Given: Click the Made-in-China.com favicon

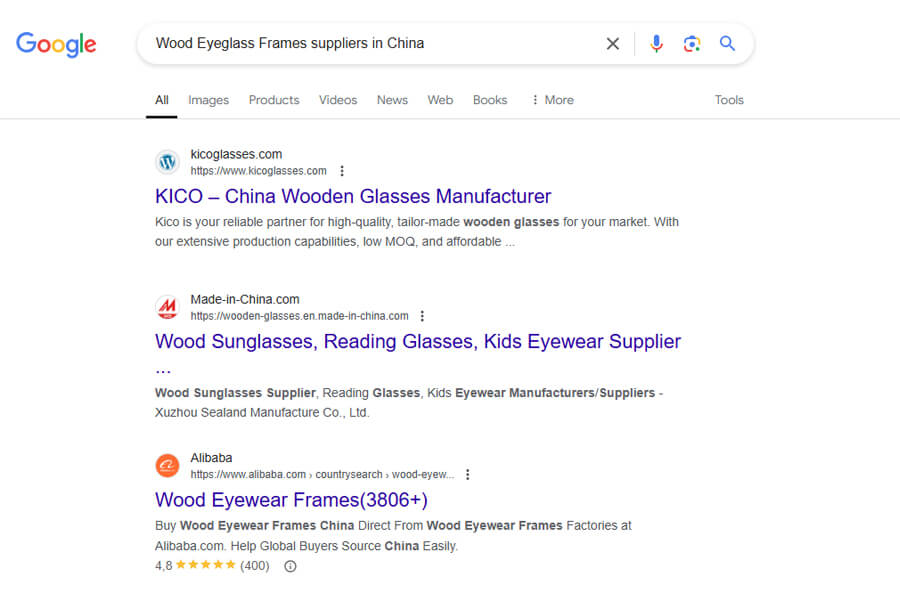Looking at the screenshot, I should [x=167, y=307].
